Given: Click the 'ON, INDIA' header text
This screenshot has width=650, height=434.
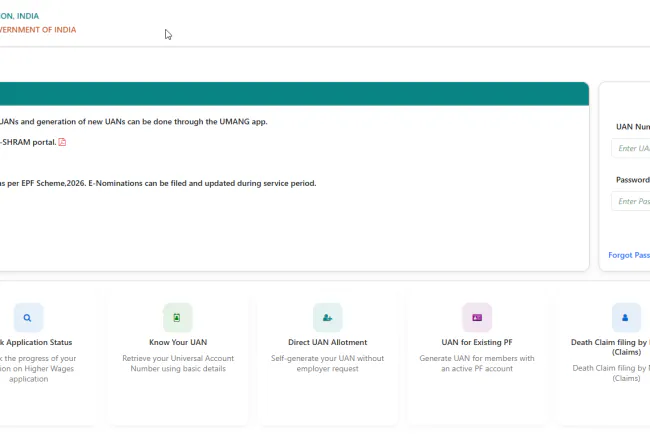Looking at the screenshot, I should pyautogui.click(x=19, y=16).
